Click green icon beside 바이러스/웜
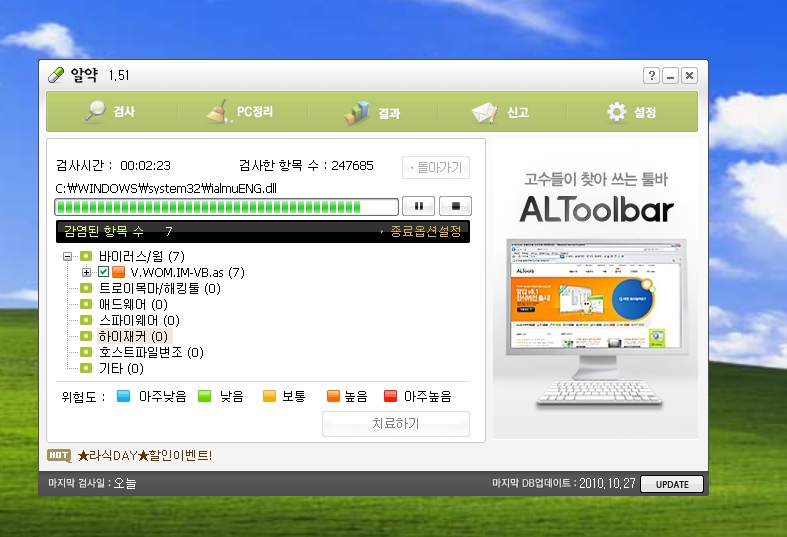This screenshot has height=537, width=787. pos(86,256)
